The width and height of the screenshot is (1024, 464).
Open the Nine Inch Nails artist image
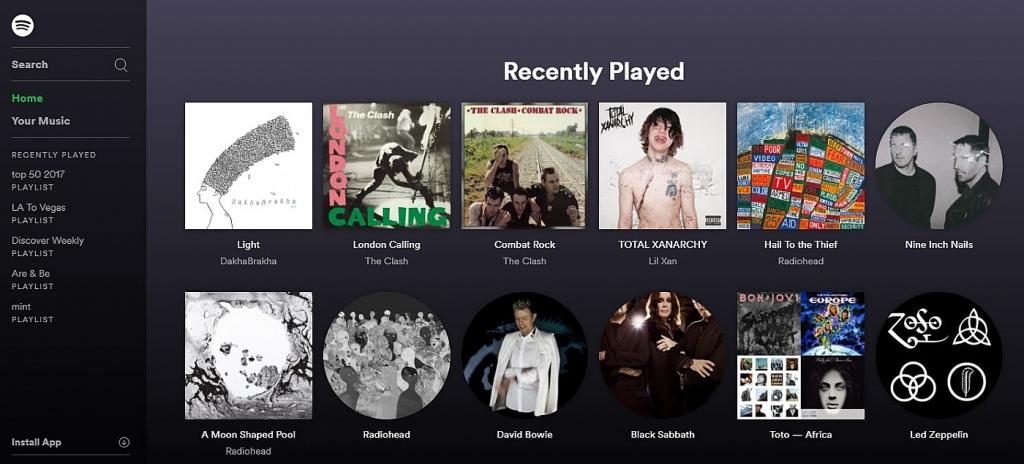click(938, 165)
